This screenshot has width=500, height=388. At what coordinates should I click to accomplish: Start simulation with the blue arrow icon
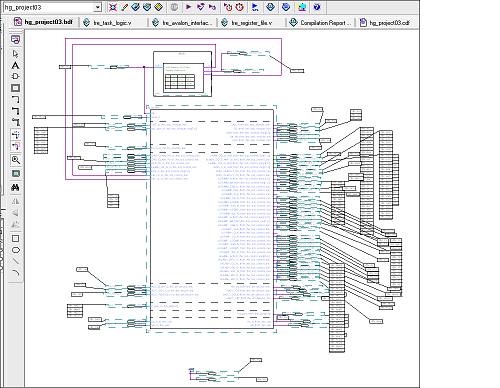coord(255,7)
